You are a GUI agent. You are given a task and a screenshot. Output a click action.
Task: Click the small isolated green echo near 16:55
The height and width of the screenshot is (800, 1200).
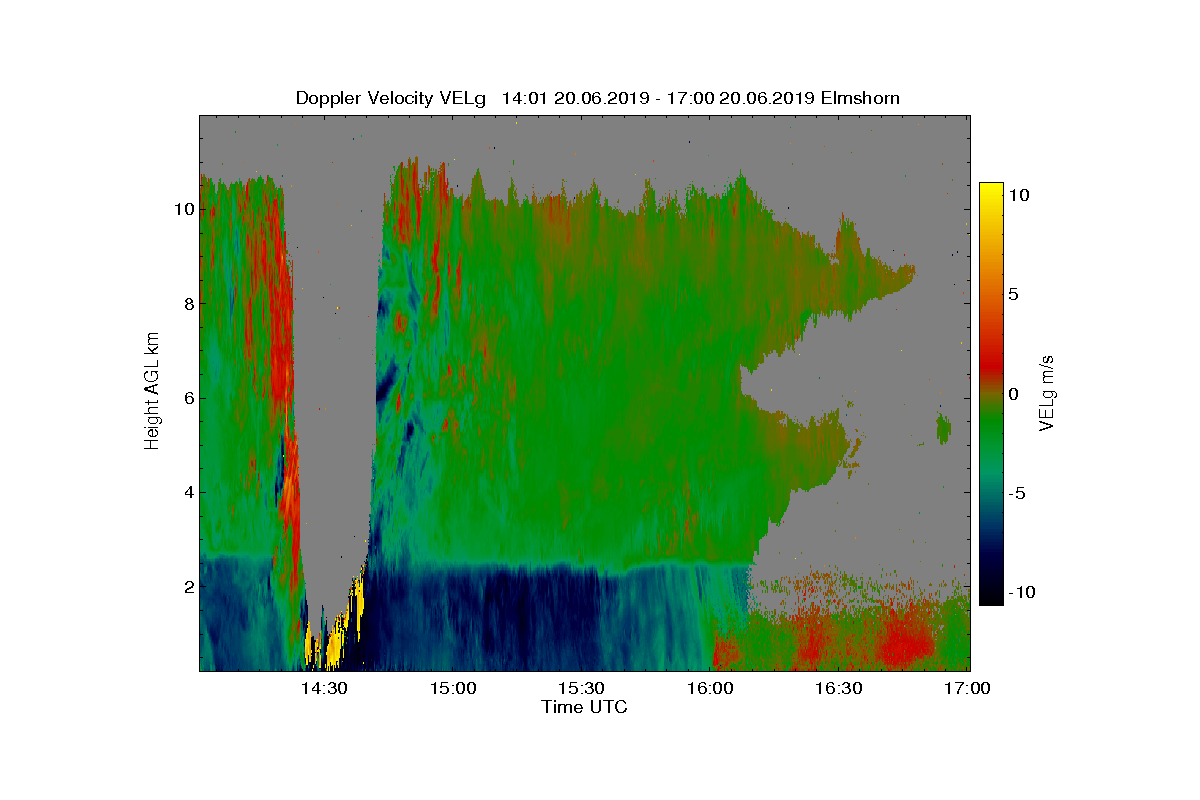coord(943,429)
